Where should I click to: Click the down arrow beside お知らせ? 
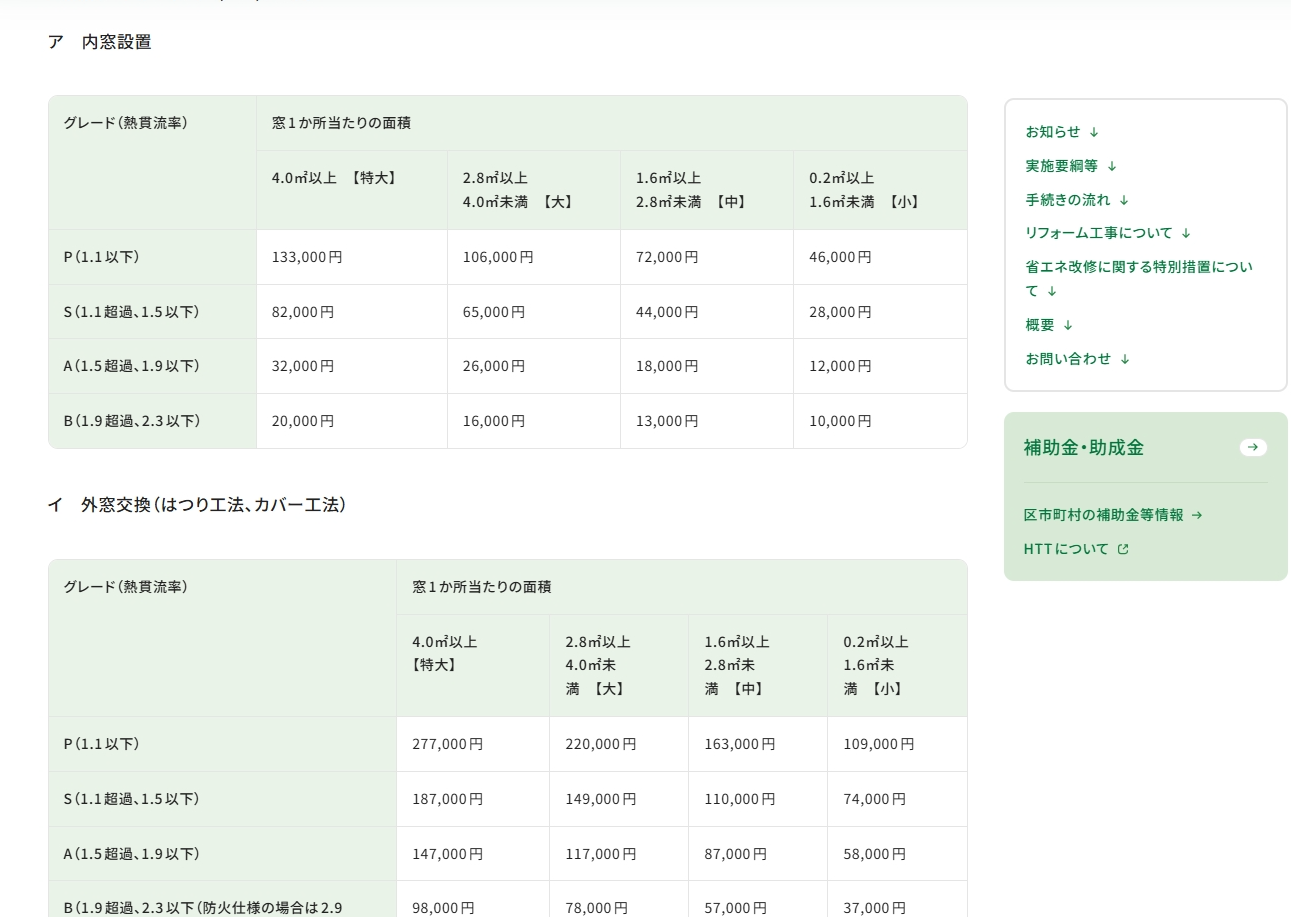1094,131
